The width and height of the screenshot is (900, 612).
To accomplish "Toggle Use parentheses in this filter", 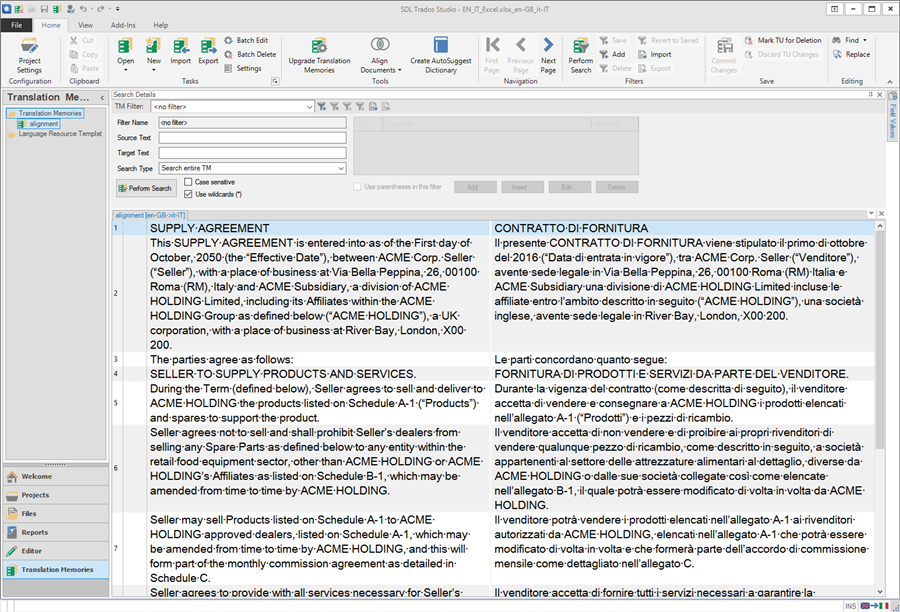I will tap(357, 187).
